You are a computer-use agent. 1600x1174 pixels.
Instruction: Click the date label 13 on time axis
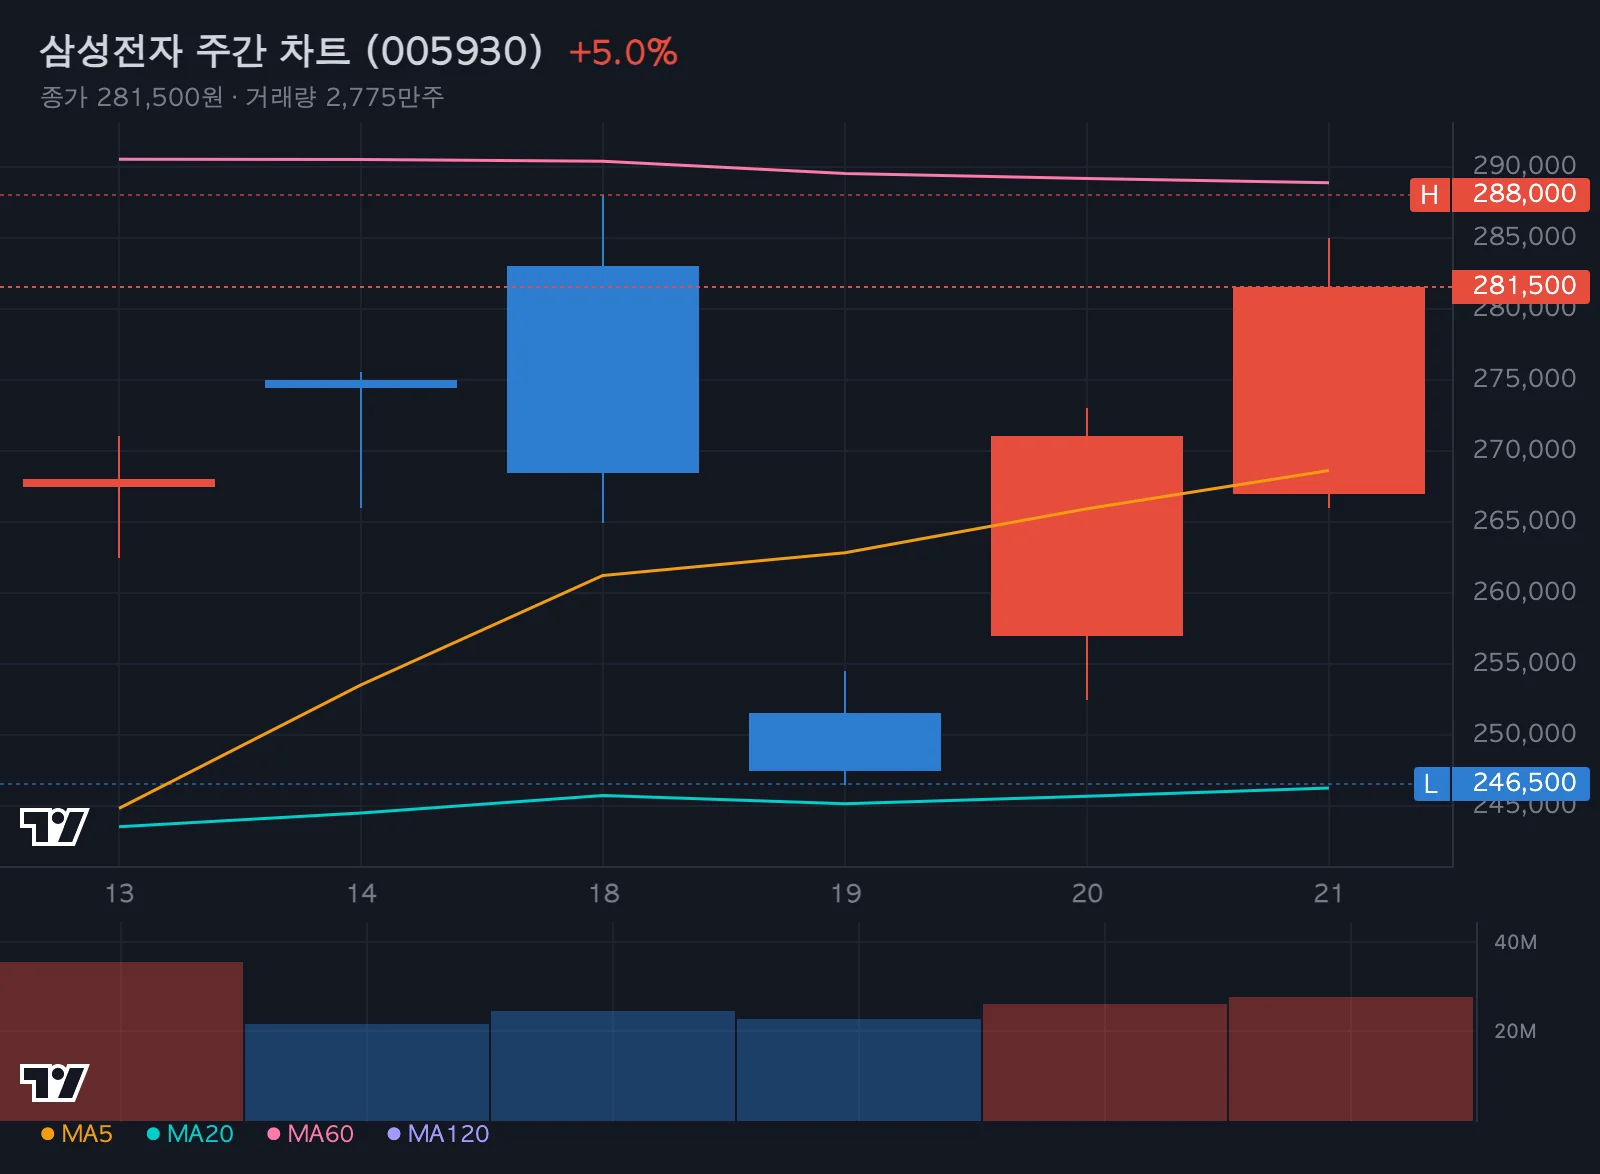click(119, 893)
